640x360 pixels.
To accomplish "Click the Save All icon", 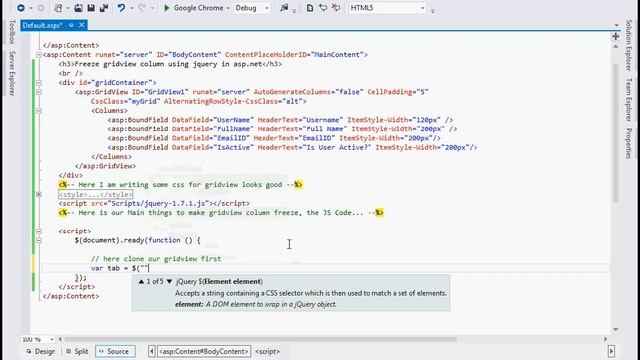I will pyautogui.click(x=104, y=8).
